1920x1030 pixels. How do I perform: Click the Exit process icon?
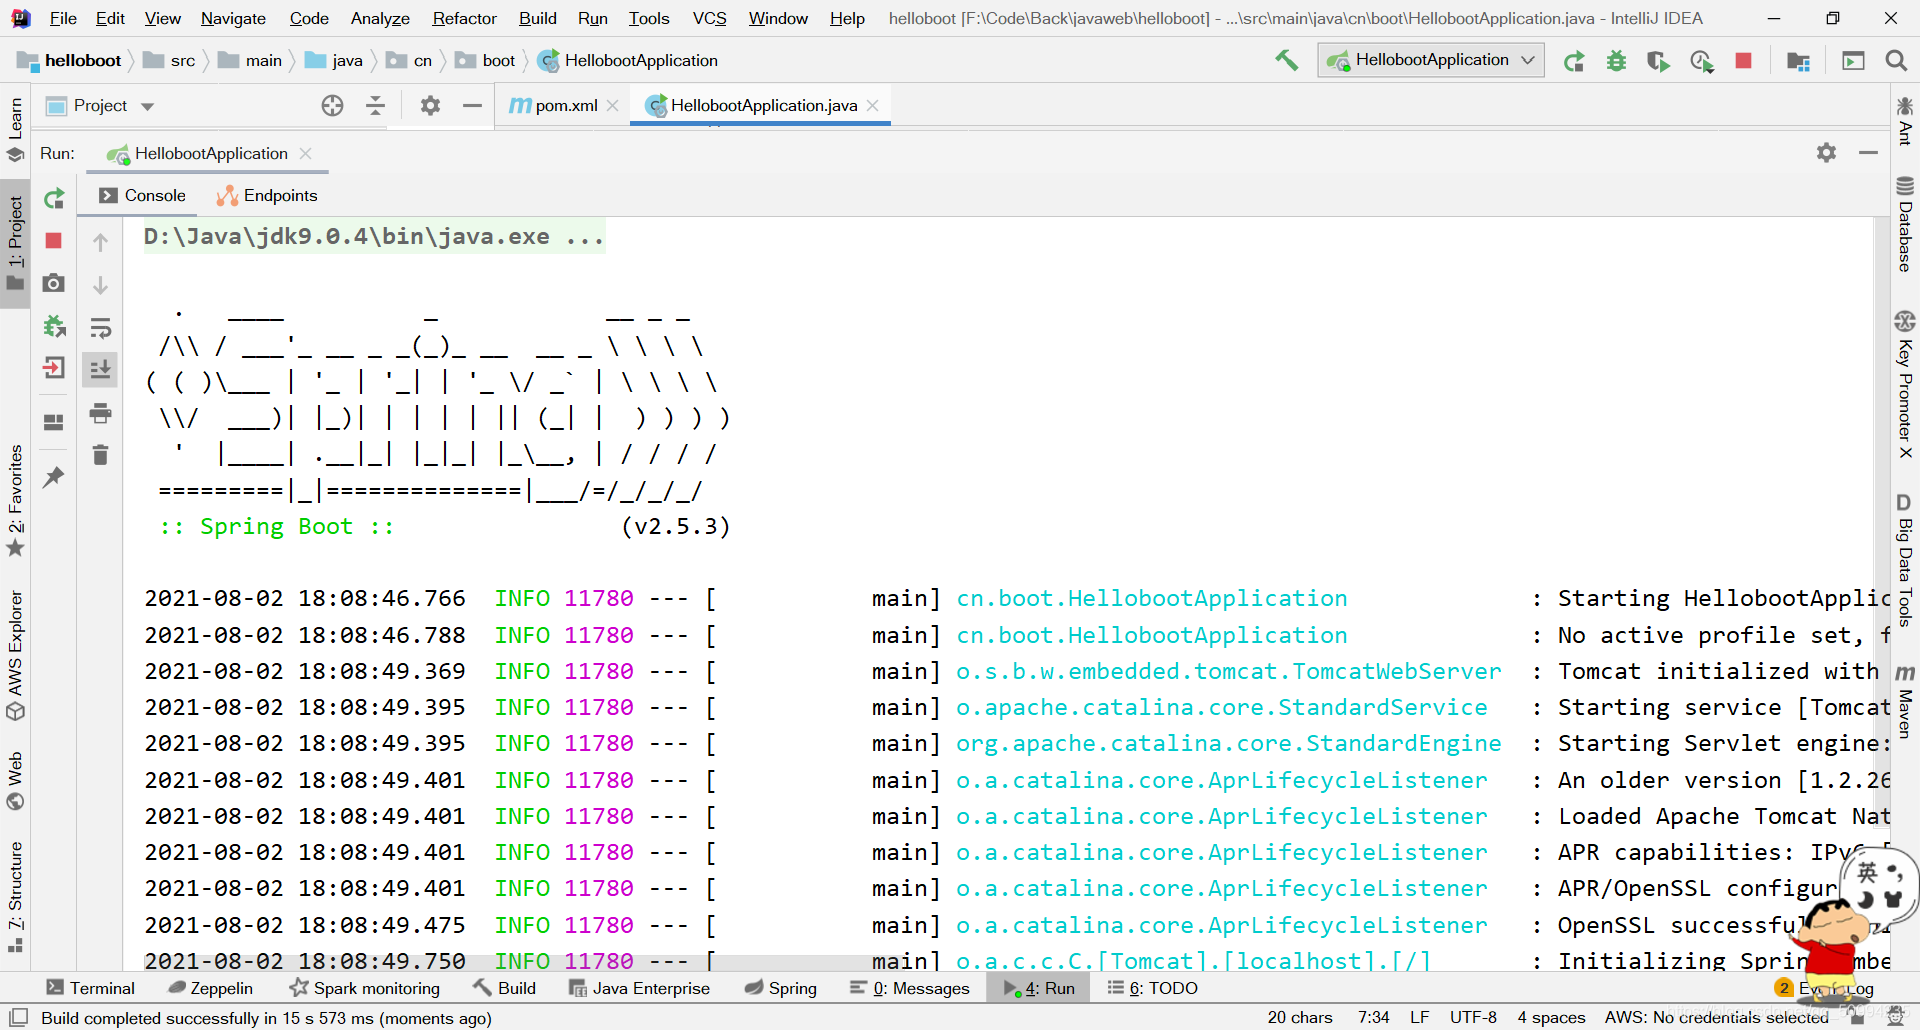point(54,368)
